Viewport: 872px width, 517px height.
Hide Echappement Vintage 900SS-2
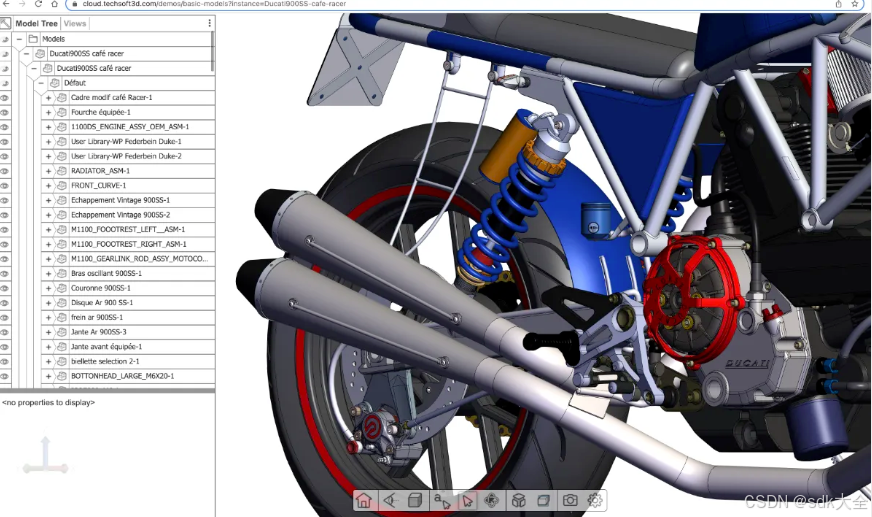point(5,215)
